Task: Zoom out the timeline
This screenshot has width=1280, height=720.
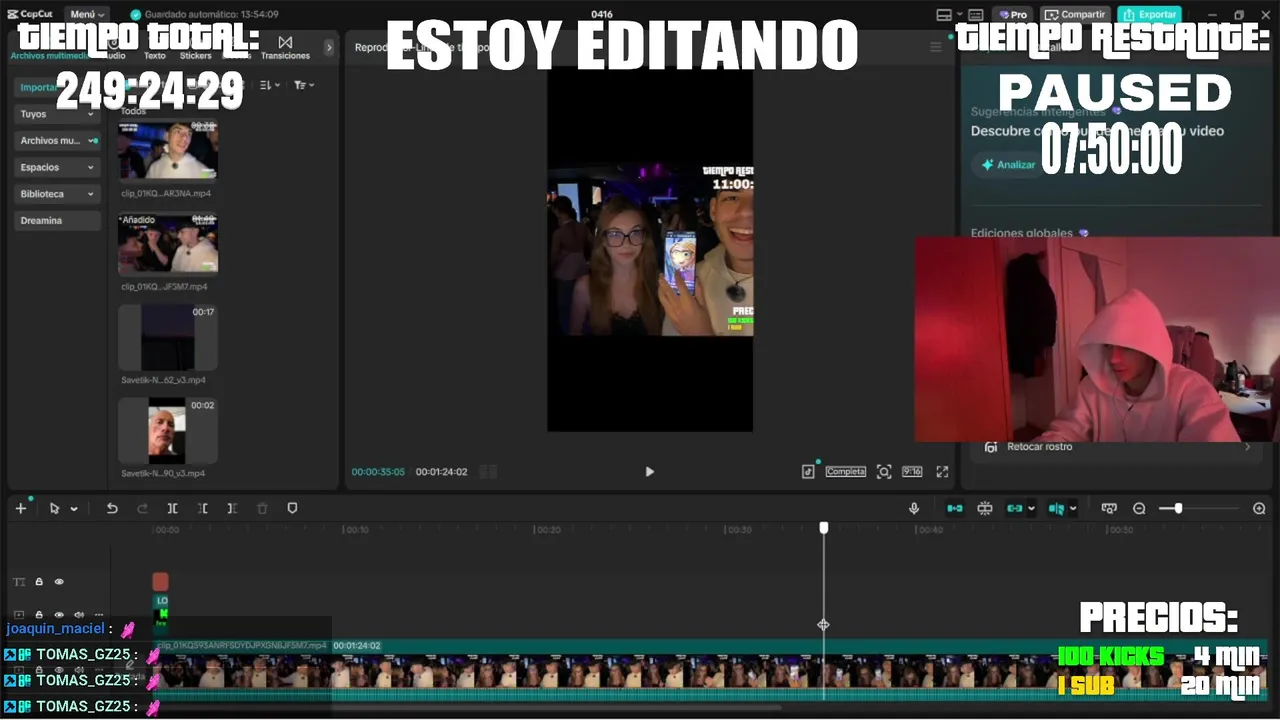Action: (x=1139, y=508)
